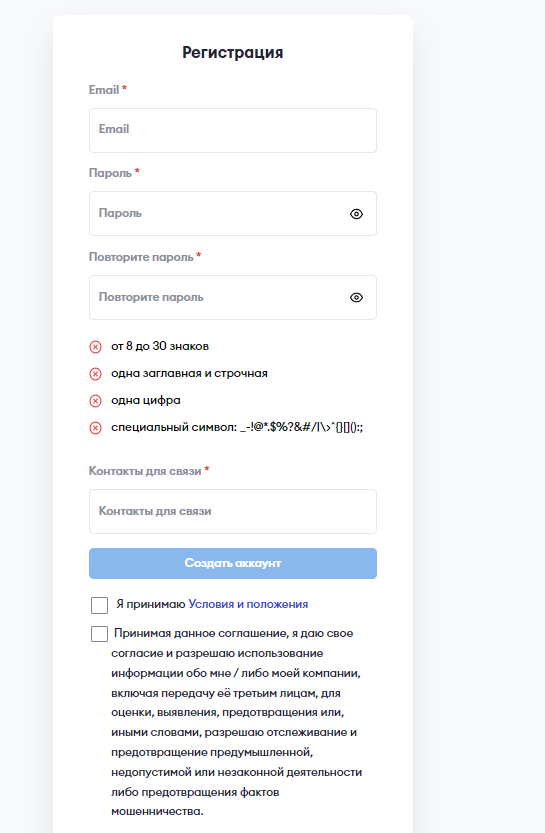Click the 'Пароль' field label

click(110, 173)
